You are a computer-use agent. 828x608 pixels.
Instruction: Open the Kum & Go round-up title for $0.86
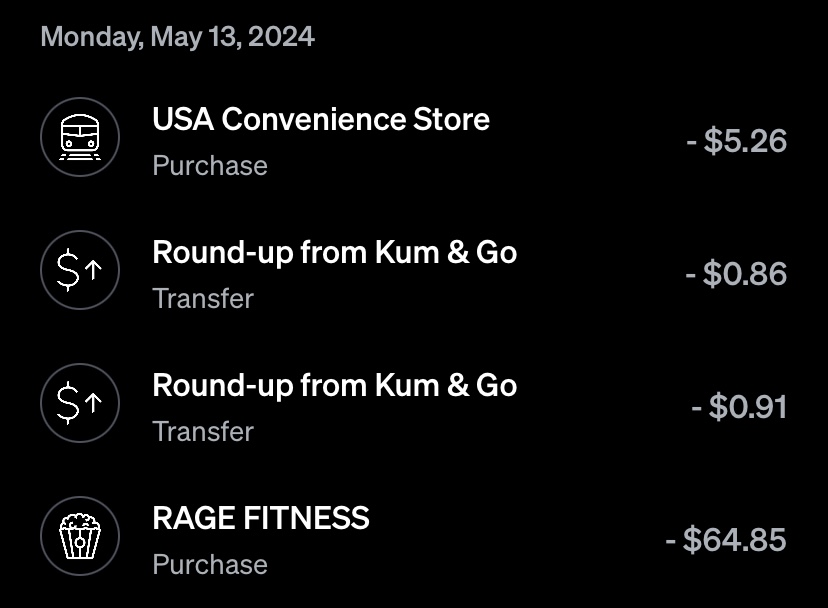coord(334,253)
